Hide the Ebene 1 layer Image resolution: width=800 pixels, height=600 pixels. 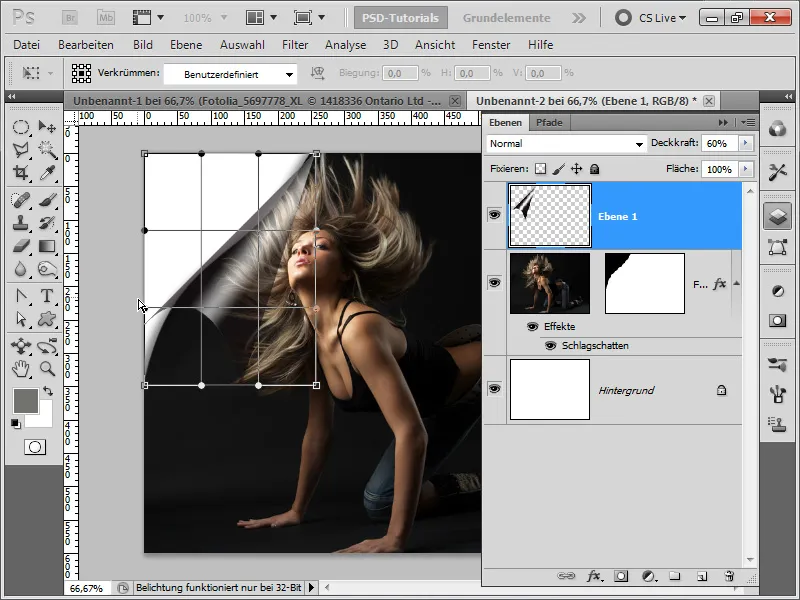[494, 215]
